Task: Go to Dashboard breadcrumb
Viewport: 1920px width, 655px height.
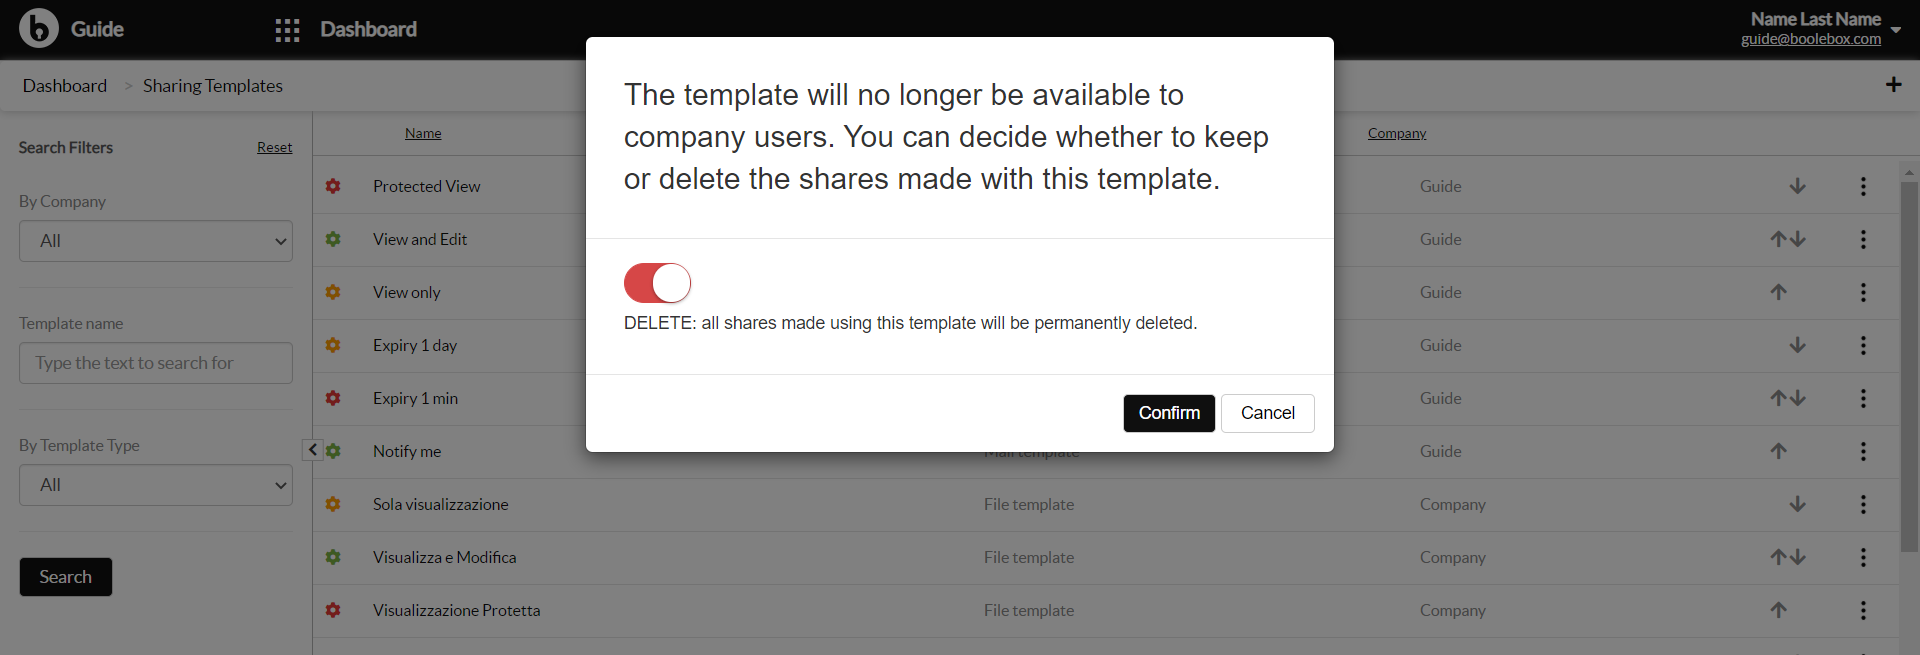Action: (65, 86)
